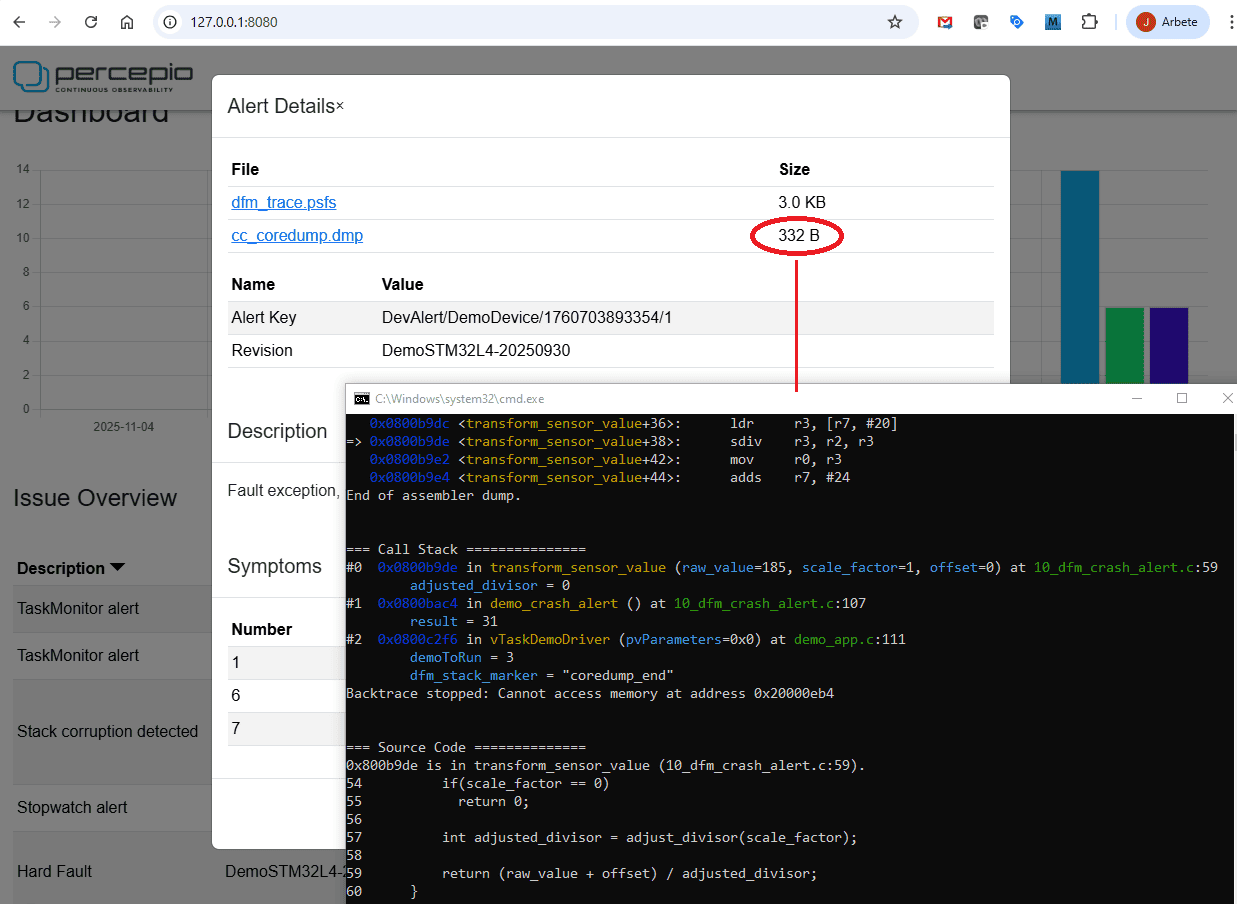Open the dfm_trace.psfs file link
The width and height of the screenshot is (1237, 904).
tap(283, 203)
